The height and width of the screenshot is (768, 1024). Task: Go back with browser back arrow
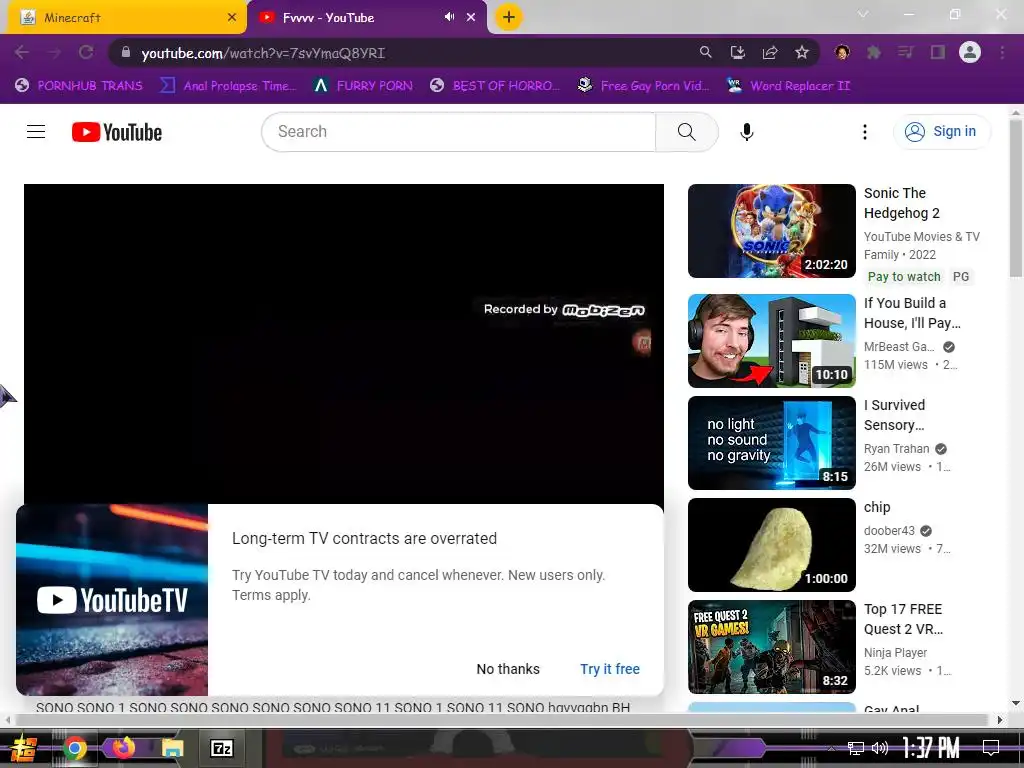pos(22,52)
